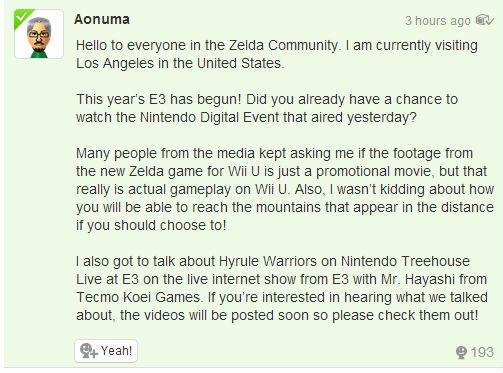
Task: Click the green verified checkmark badge
Action: pos(21,17)
